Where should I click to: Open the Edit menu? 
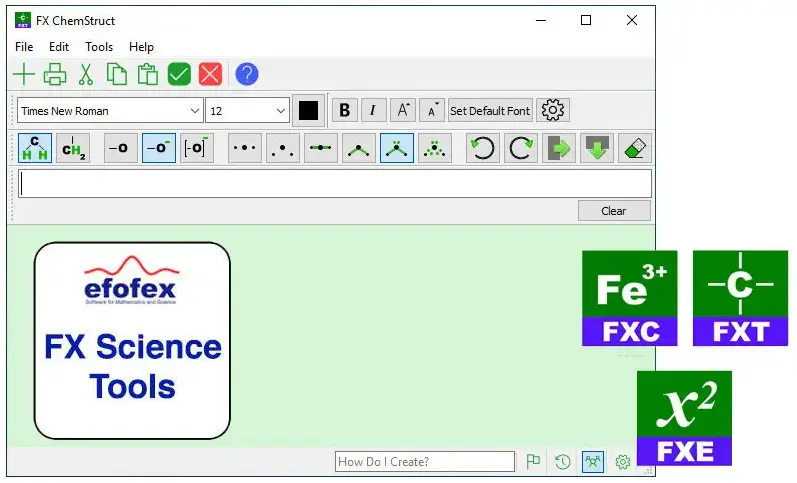(59, 47)
